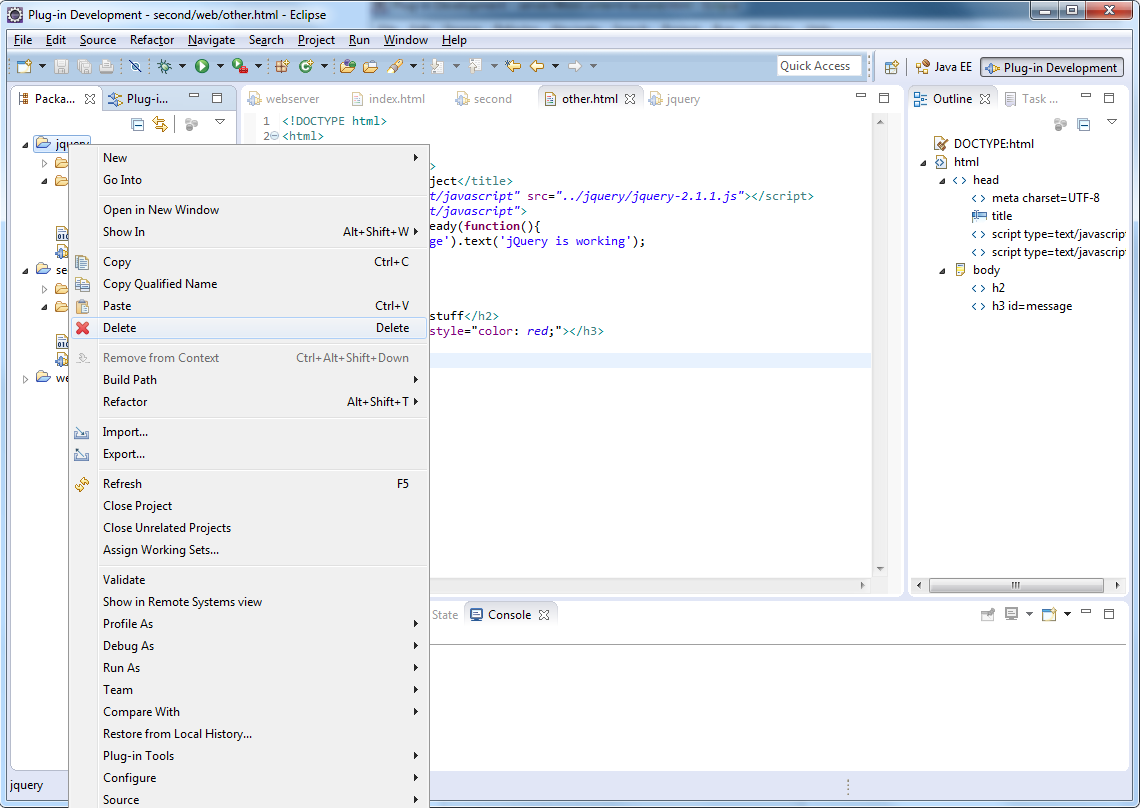The width and height of the screenshot is (1140, 808).
Task: Choose Export... from the context menu
Action: (x=249, y=454)
